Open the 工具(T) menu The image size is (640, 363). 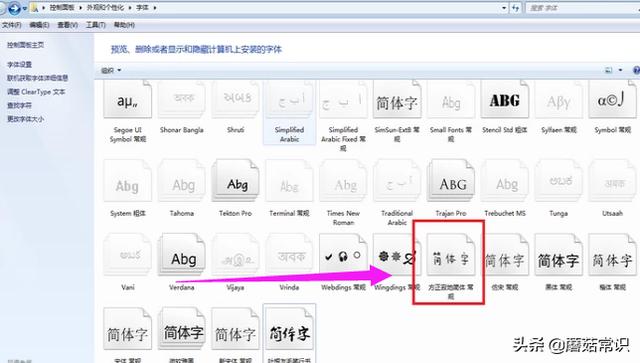(96, 25)
